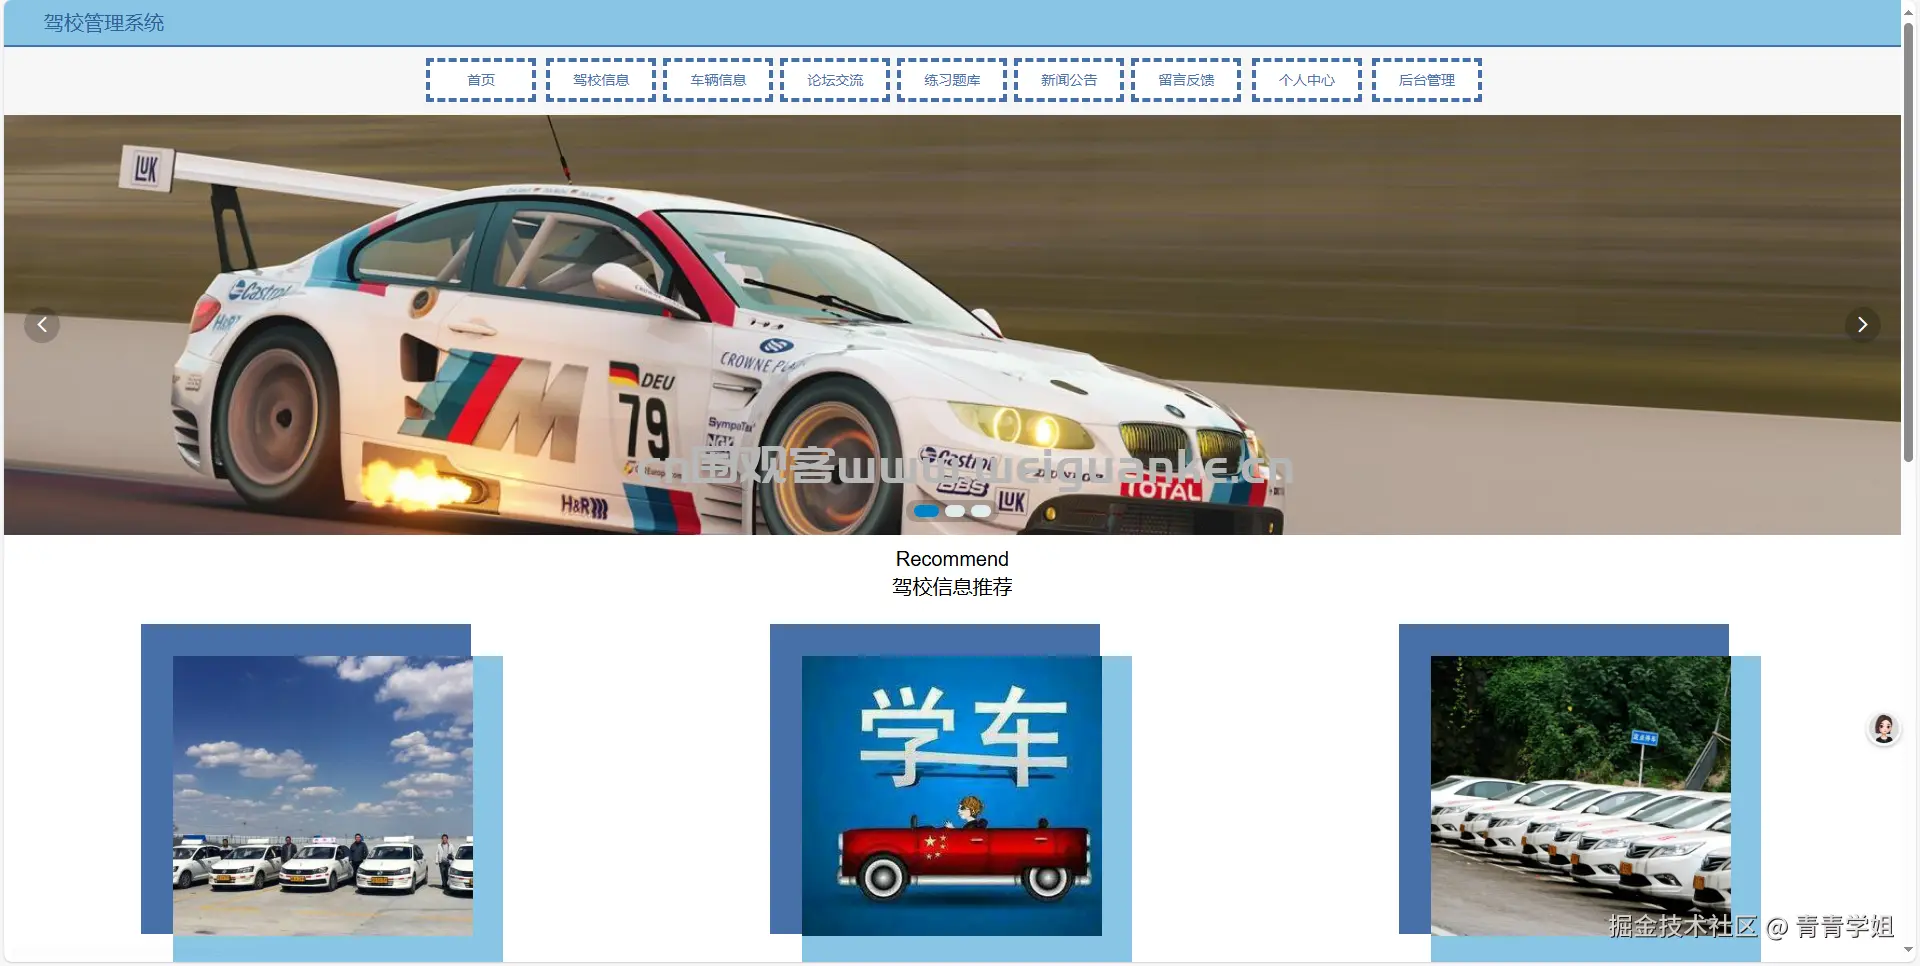Image resolution: width=1920 pixels, height=966 pixels.
Task: Select the third carousel indicator dot
Action: pos(981,511)
